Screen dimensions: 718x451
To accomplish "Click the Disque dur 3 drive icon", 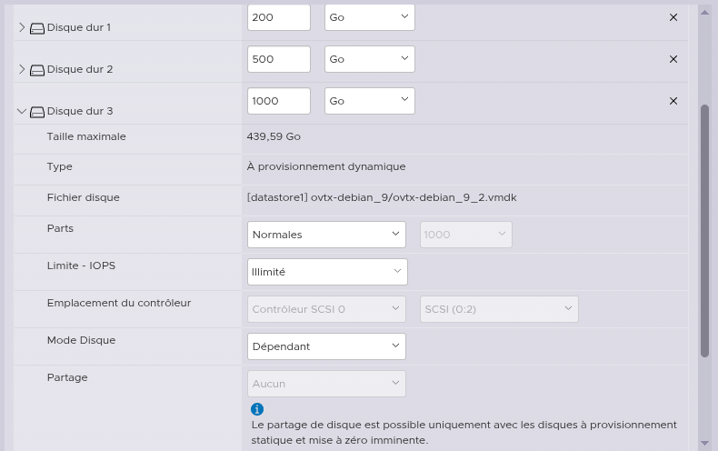I will pyautogui.click(x=37, y=112).
